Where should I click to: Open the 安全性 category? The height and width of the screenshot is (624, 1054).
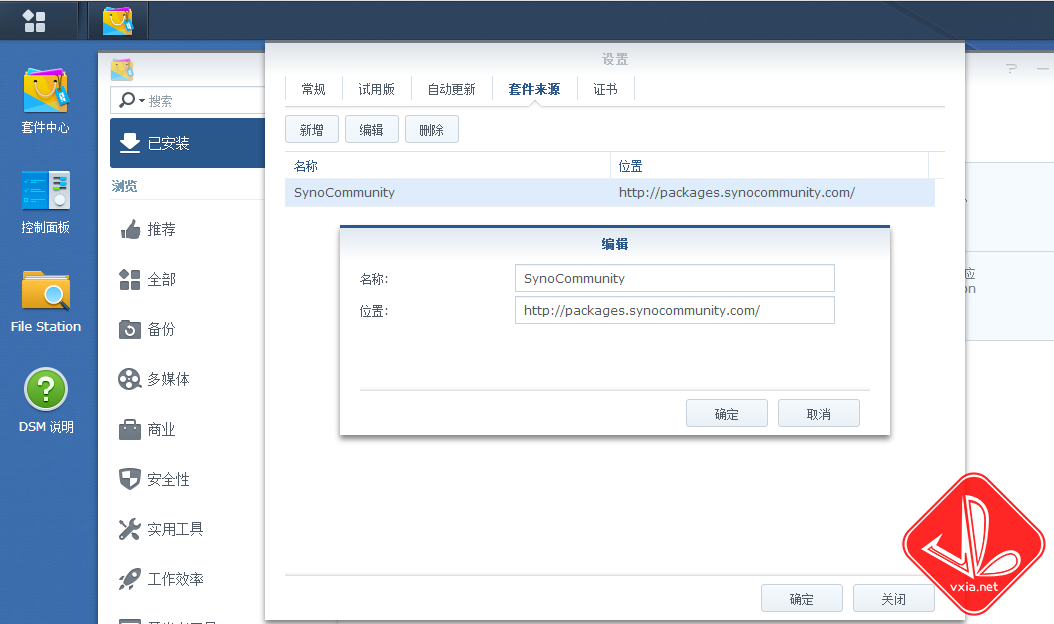[188, 479]
